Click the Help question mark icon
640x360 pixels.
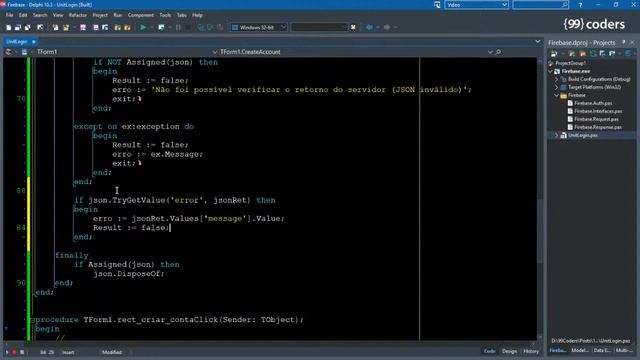pos(580,5)
